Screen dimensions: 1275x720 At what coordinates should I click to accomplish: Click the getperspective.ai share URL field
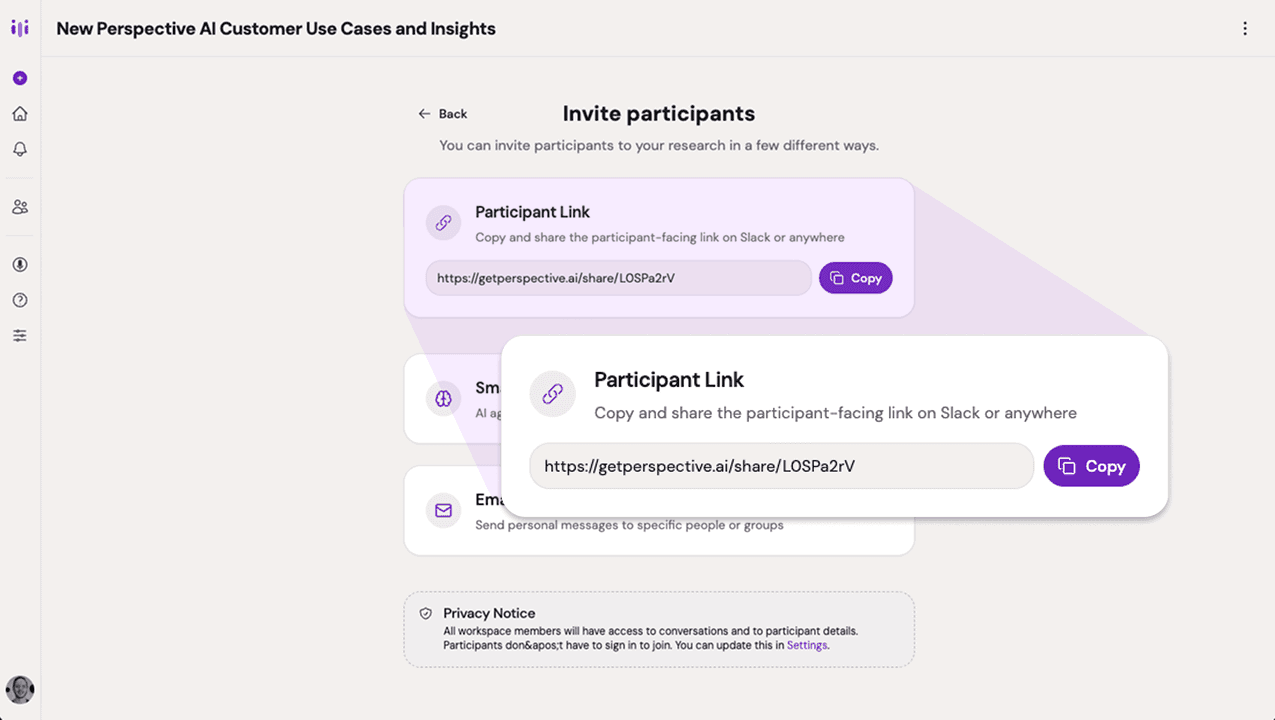point(781,465)
